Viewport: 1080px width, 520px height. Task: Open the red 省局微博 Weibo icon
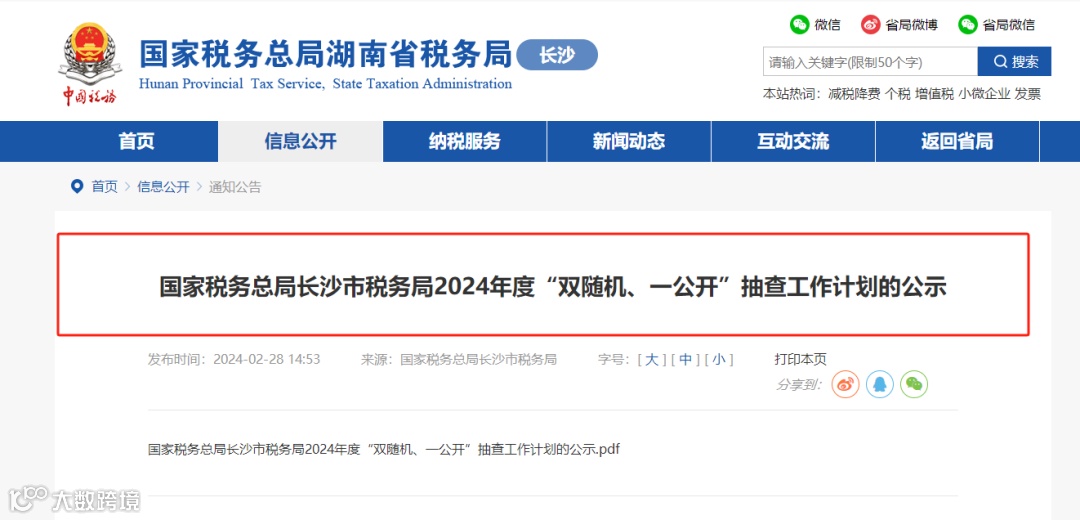[871, 25]
